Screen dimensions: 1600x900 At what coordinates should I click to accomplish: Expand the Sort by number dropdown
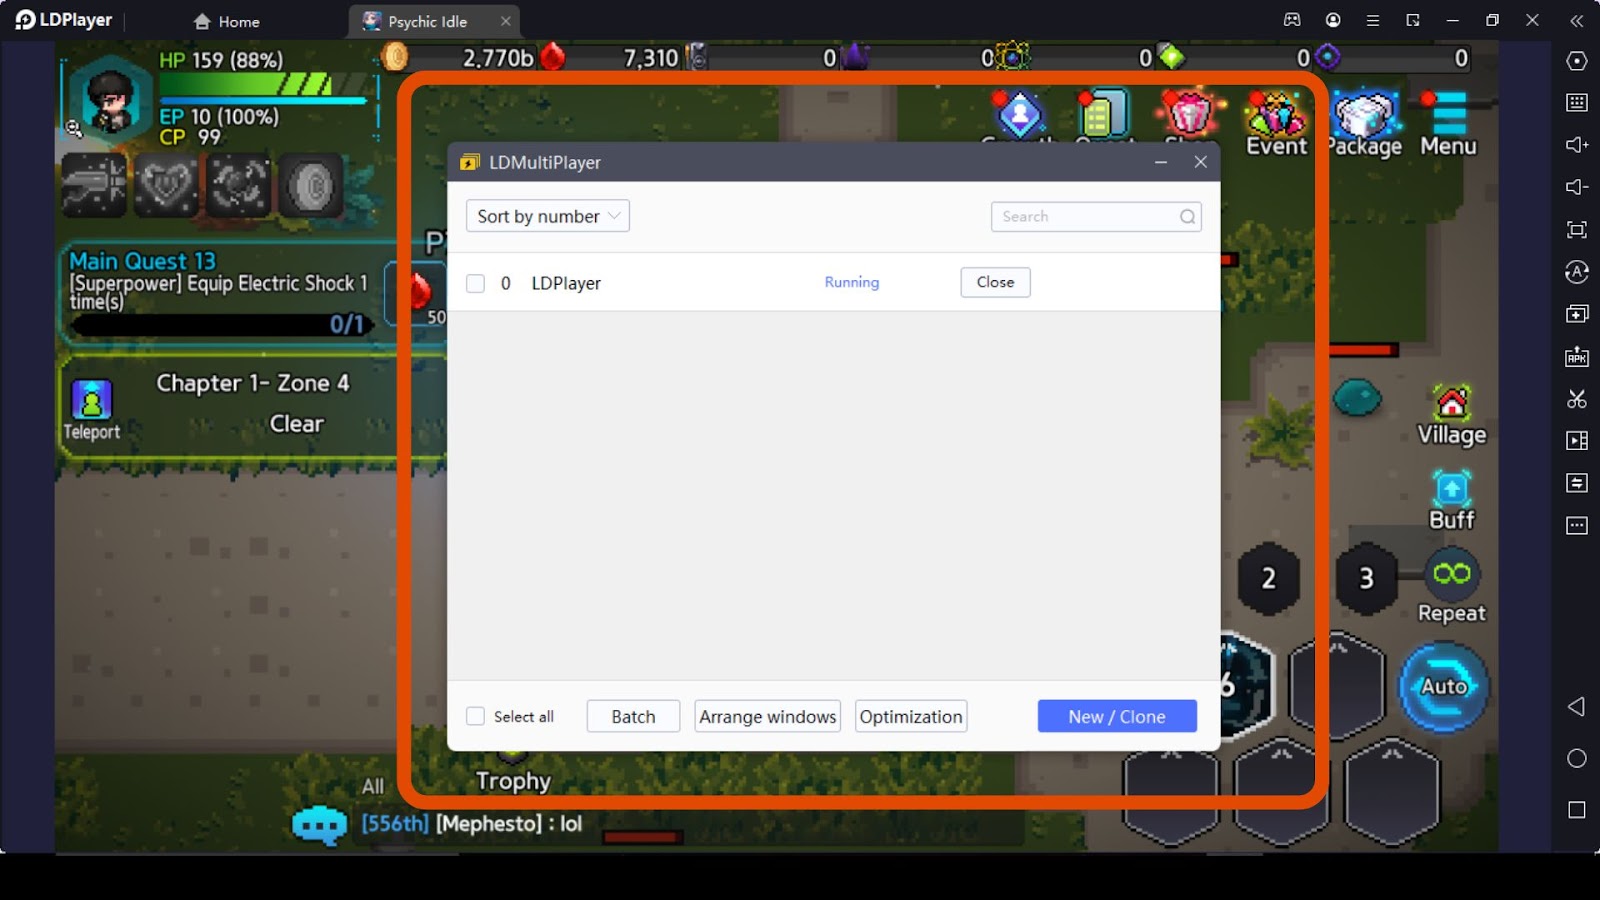[x=548, y=216]
